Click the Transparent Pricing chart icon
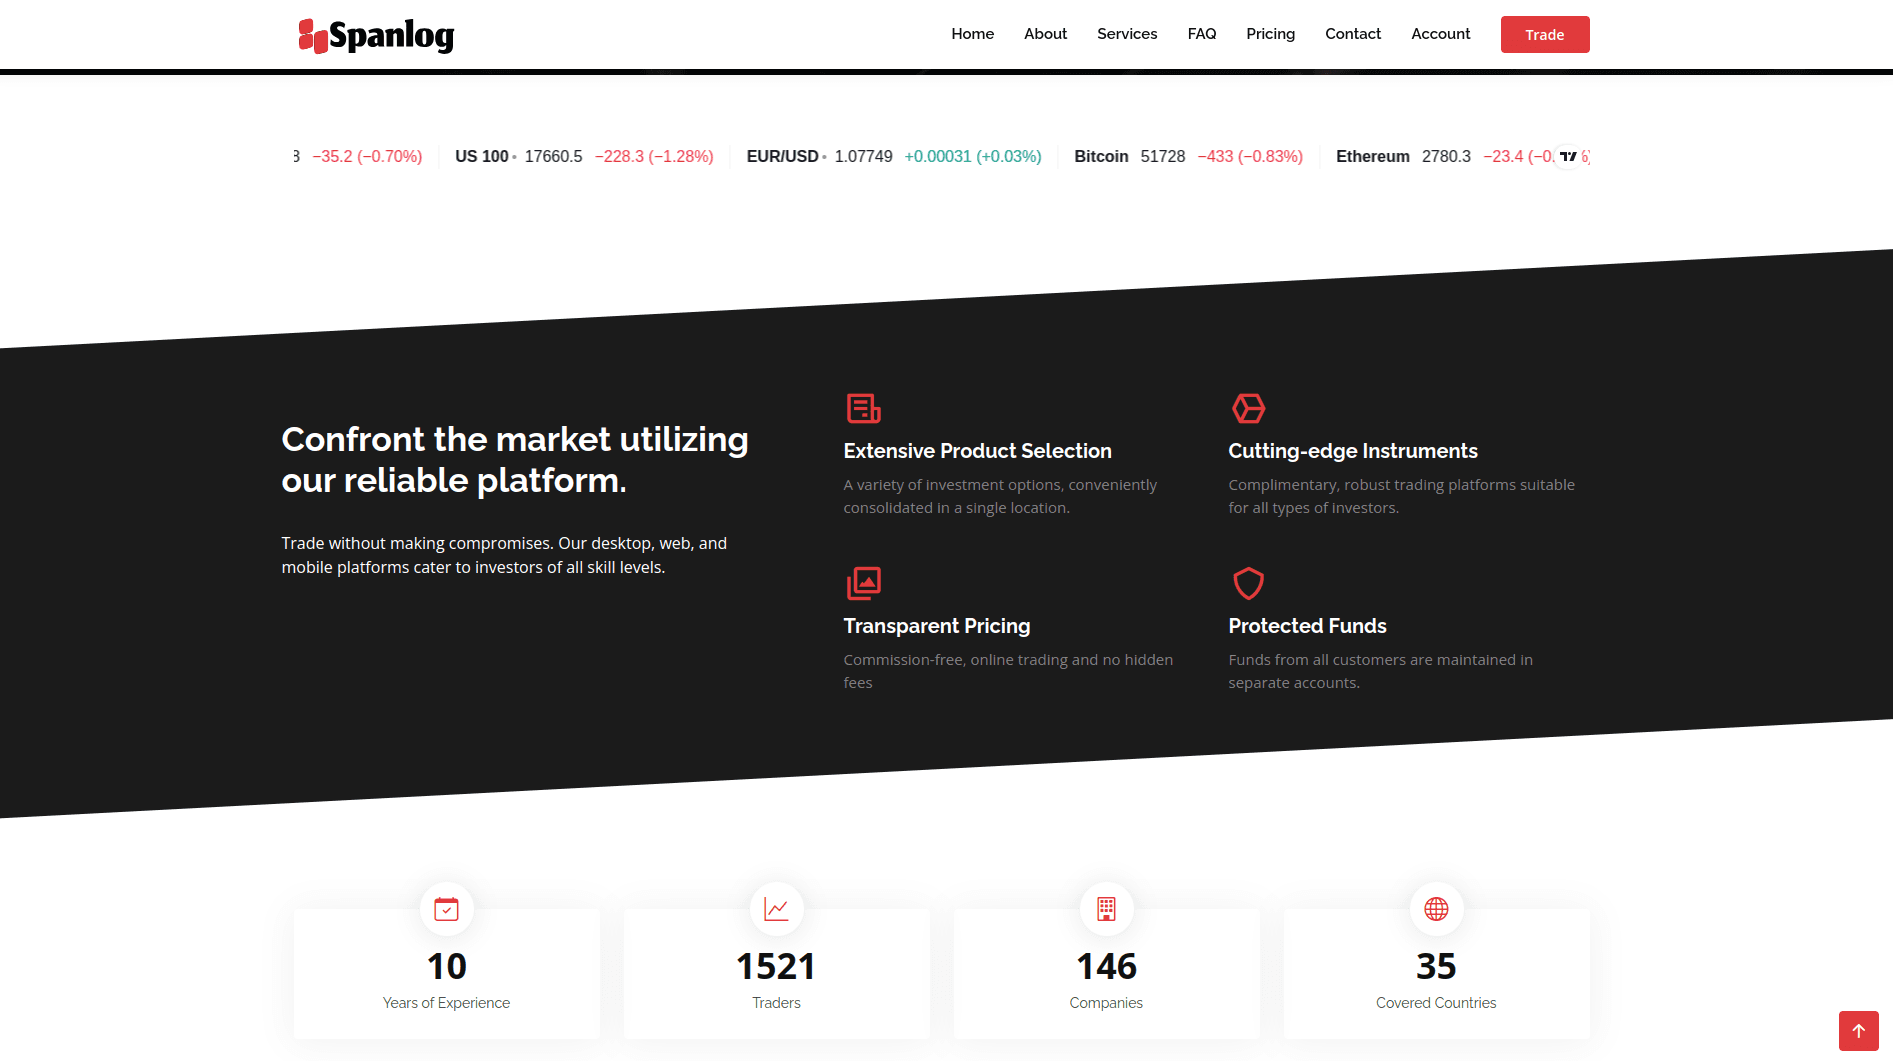Image resolution: width=1893 pixels, height=1061 pixels. [x=863, y=583]
